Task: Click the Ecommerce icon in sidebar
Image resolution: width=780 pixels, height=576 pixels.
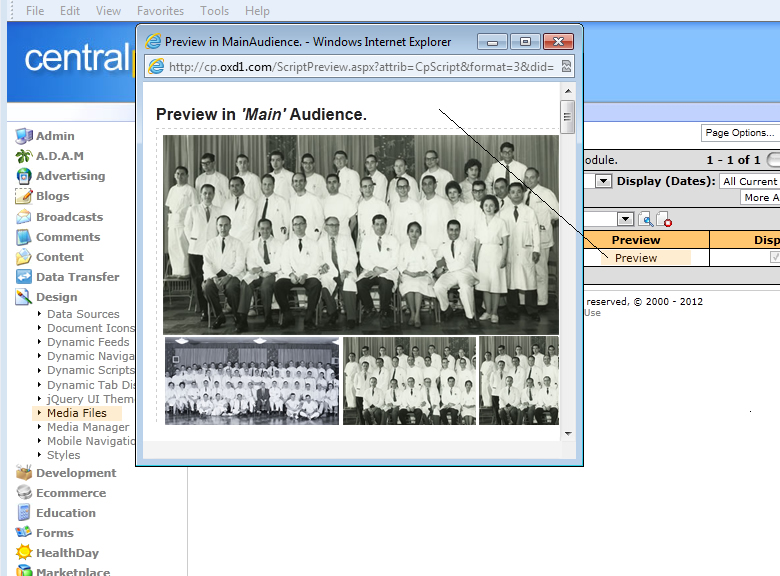Action: (x=24, y=493)
